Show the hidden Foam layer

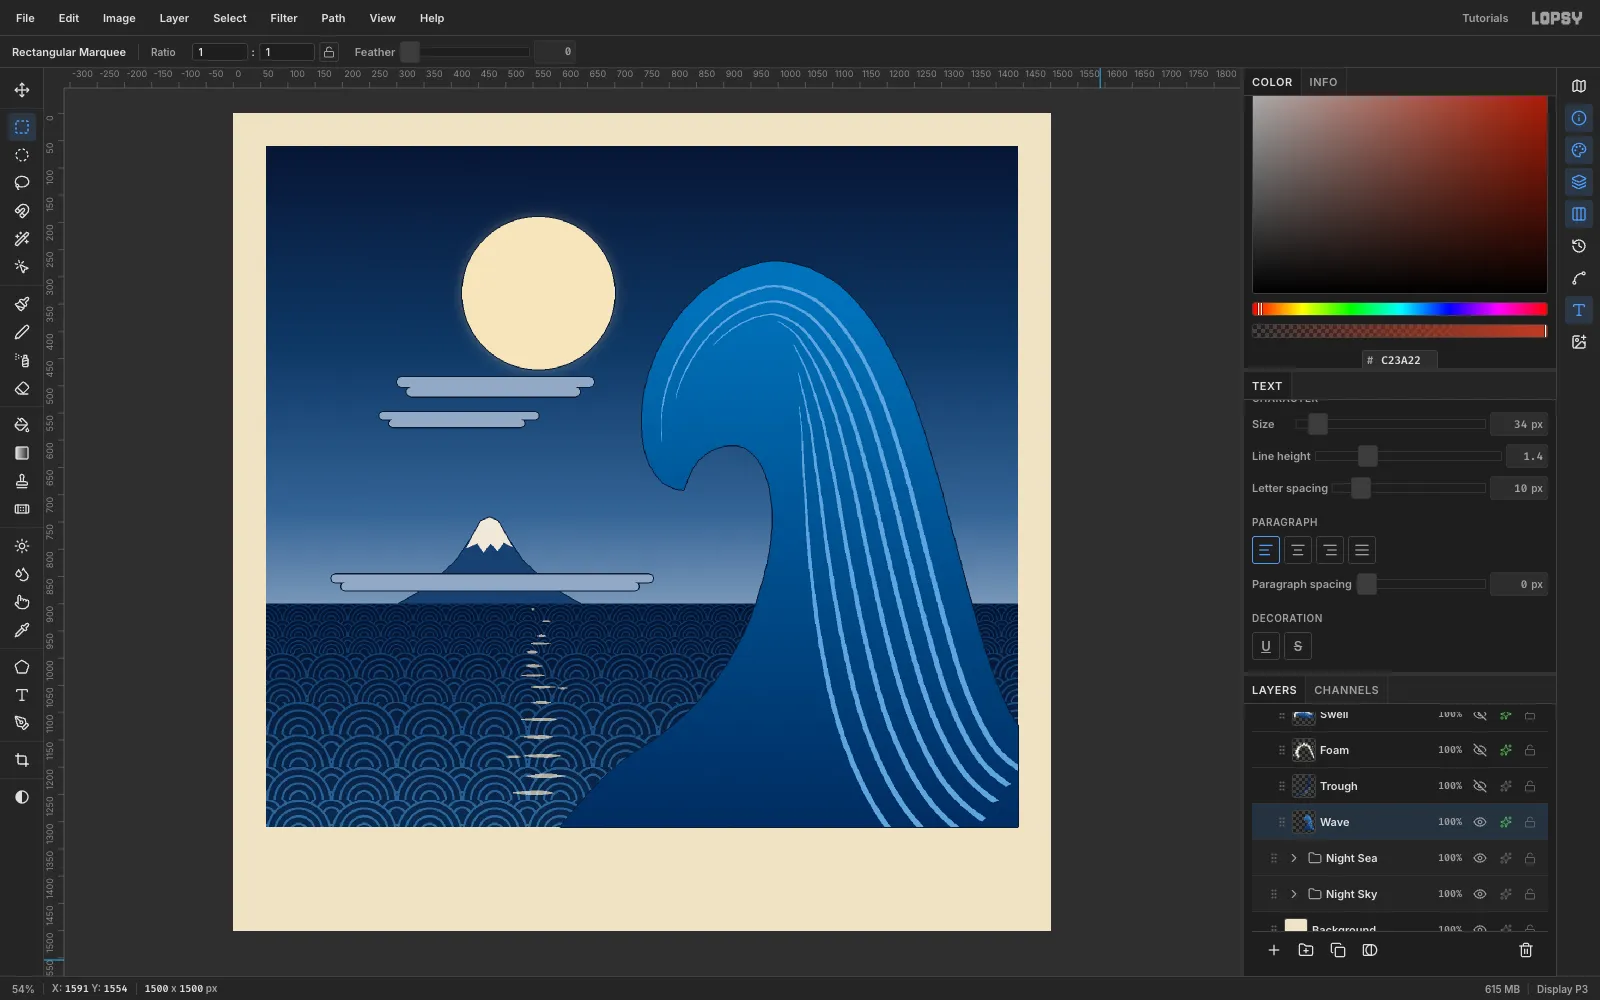(1480, 750)
